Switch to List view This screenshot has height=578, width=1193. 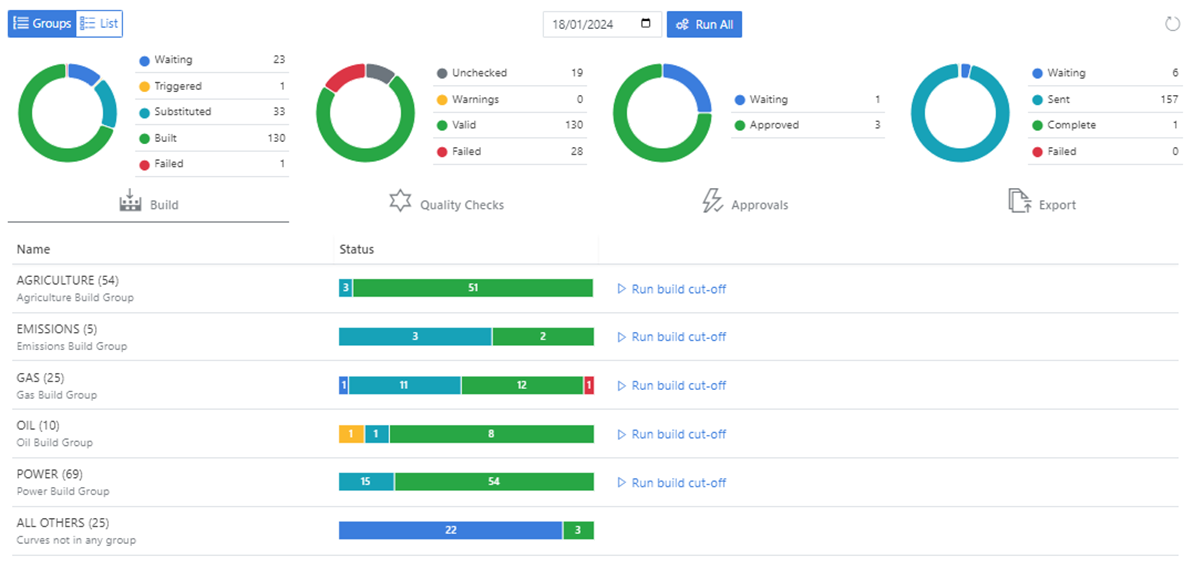(x=99, y=23)
